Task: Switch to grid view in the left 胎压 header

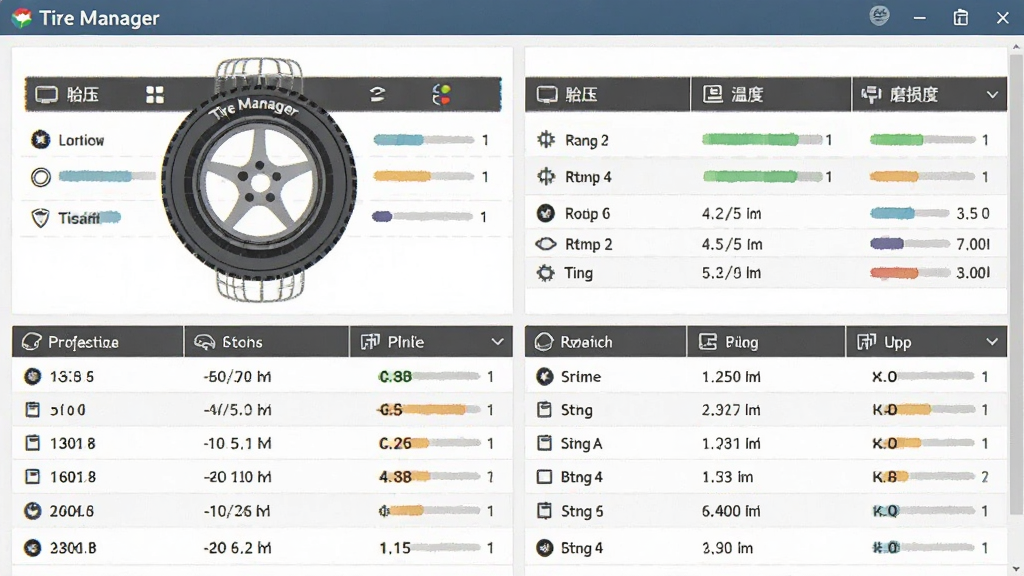Action: (155, 95)
